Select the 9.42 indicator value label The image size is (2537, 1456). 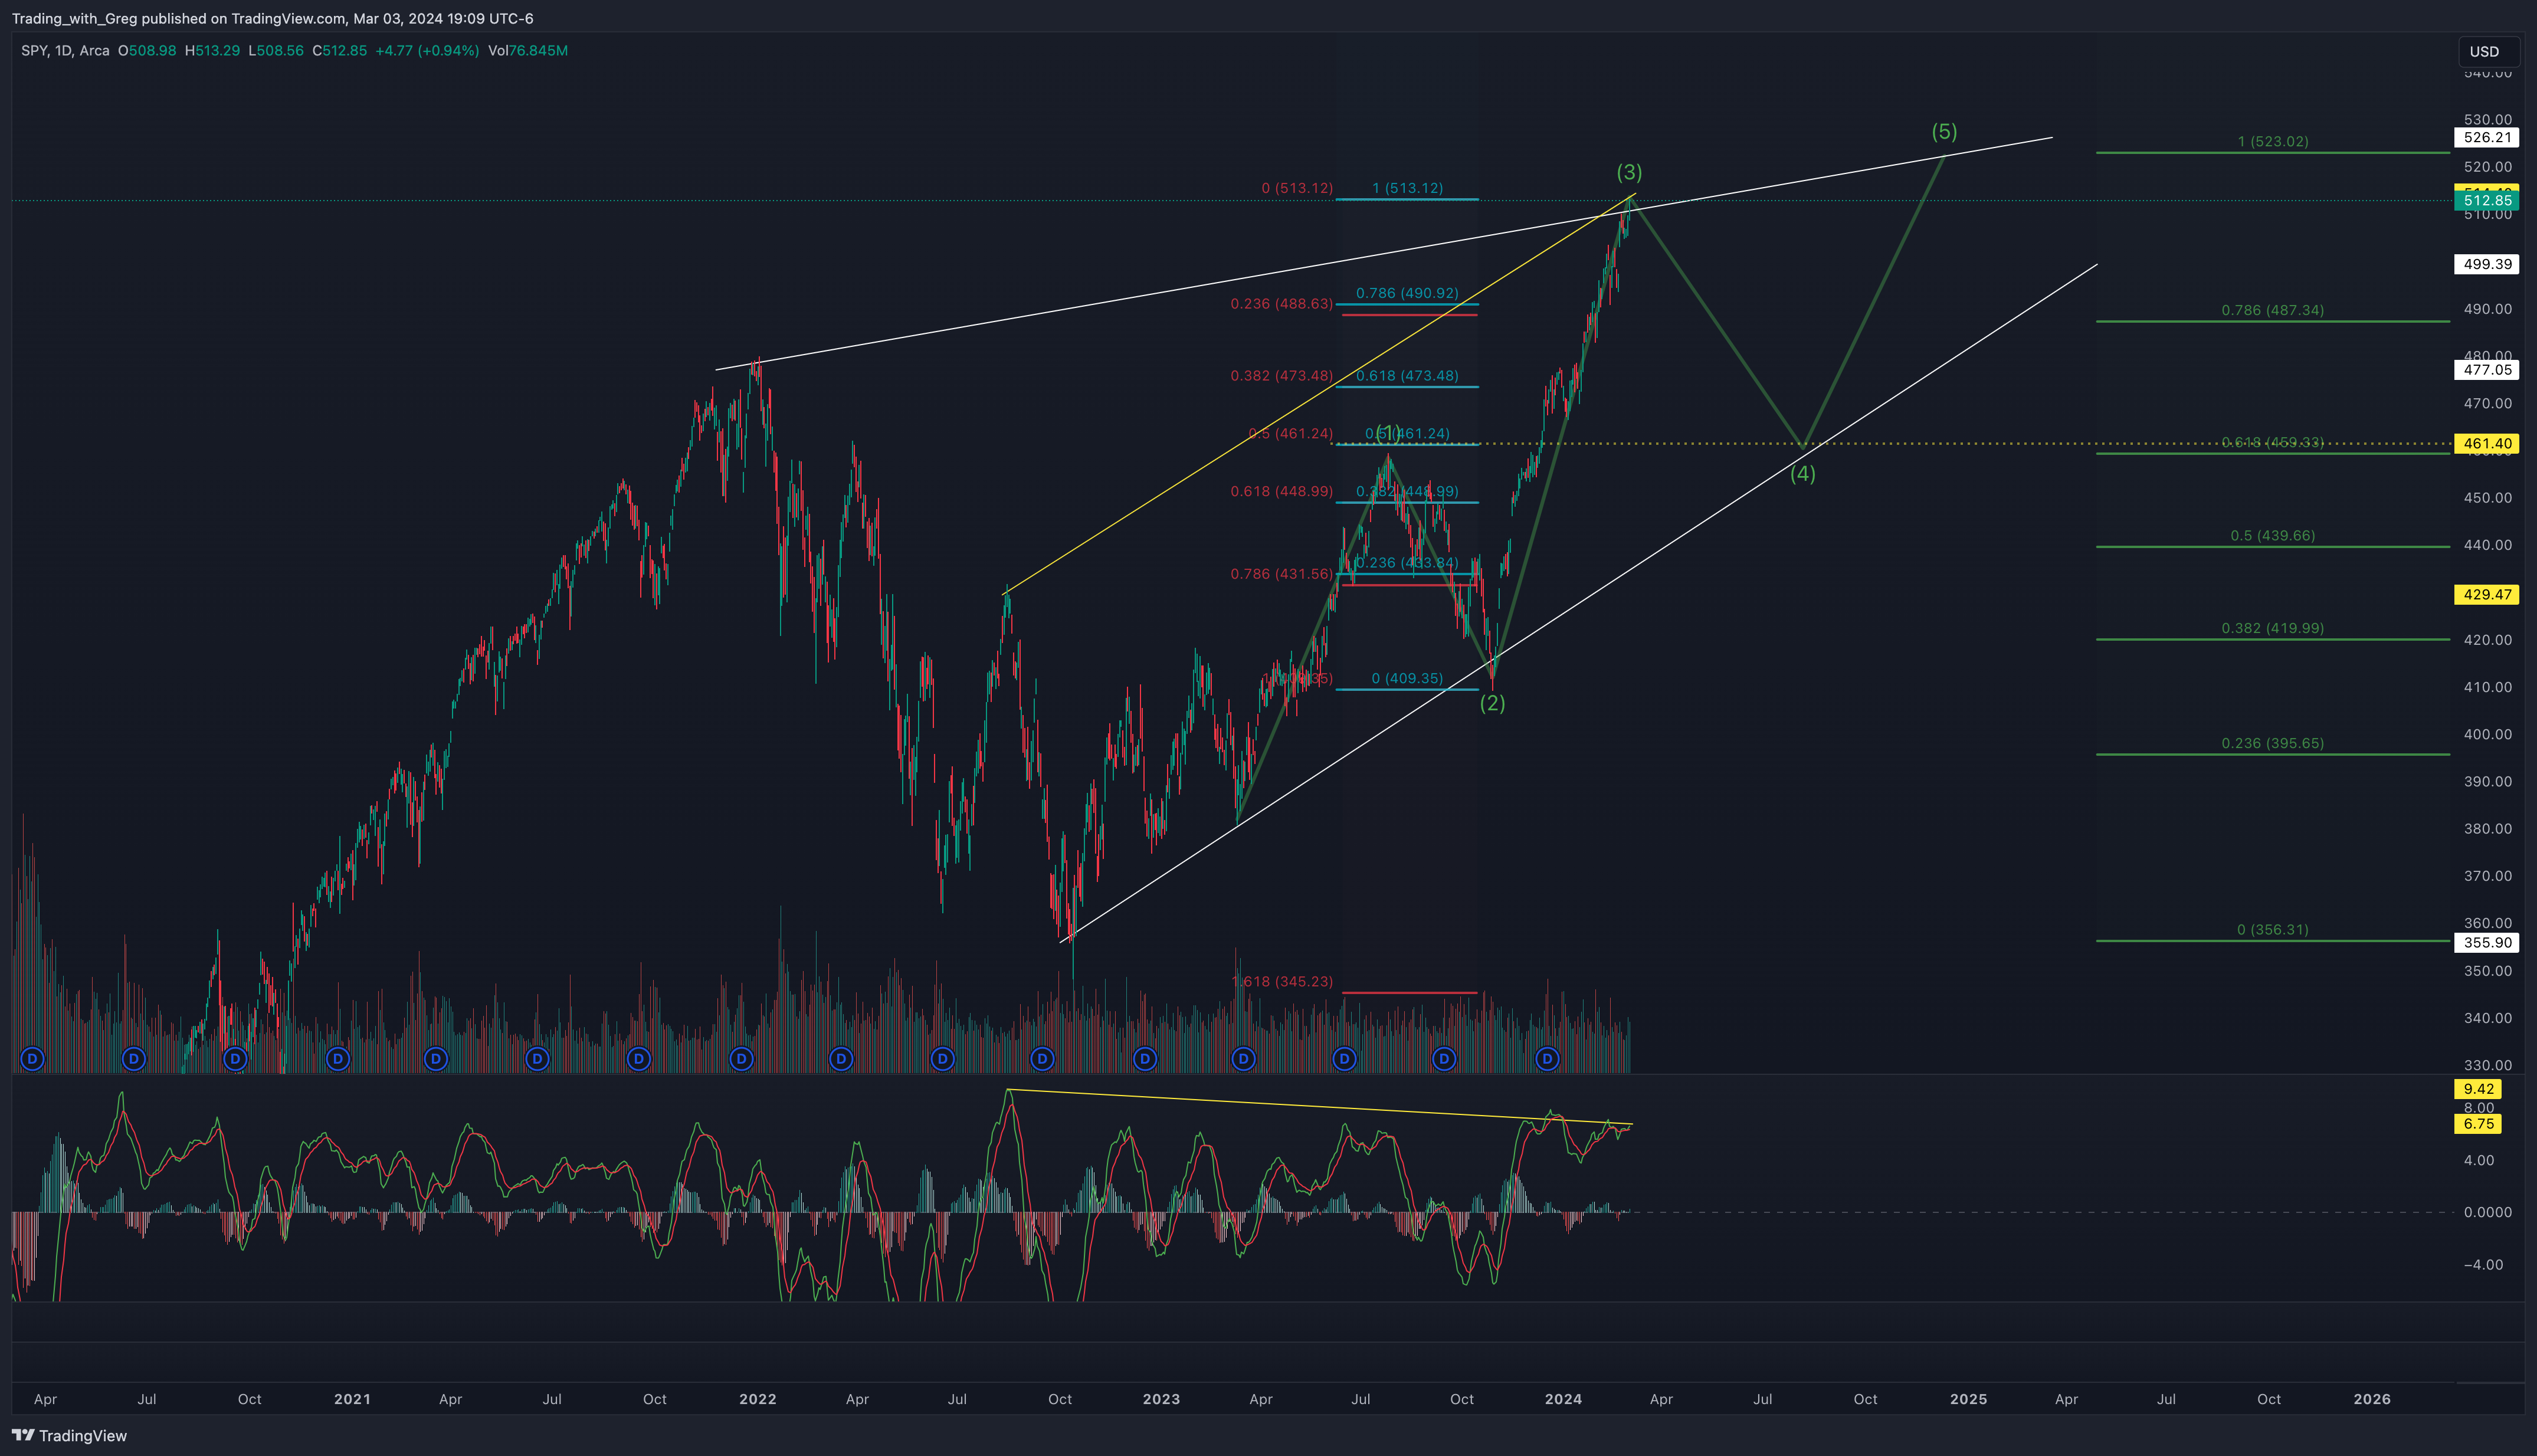(x=2479, y=1089)
